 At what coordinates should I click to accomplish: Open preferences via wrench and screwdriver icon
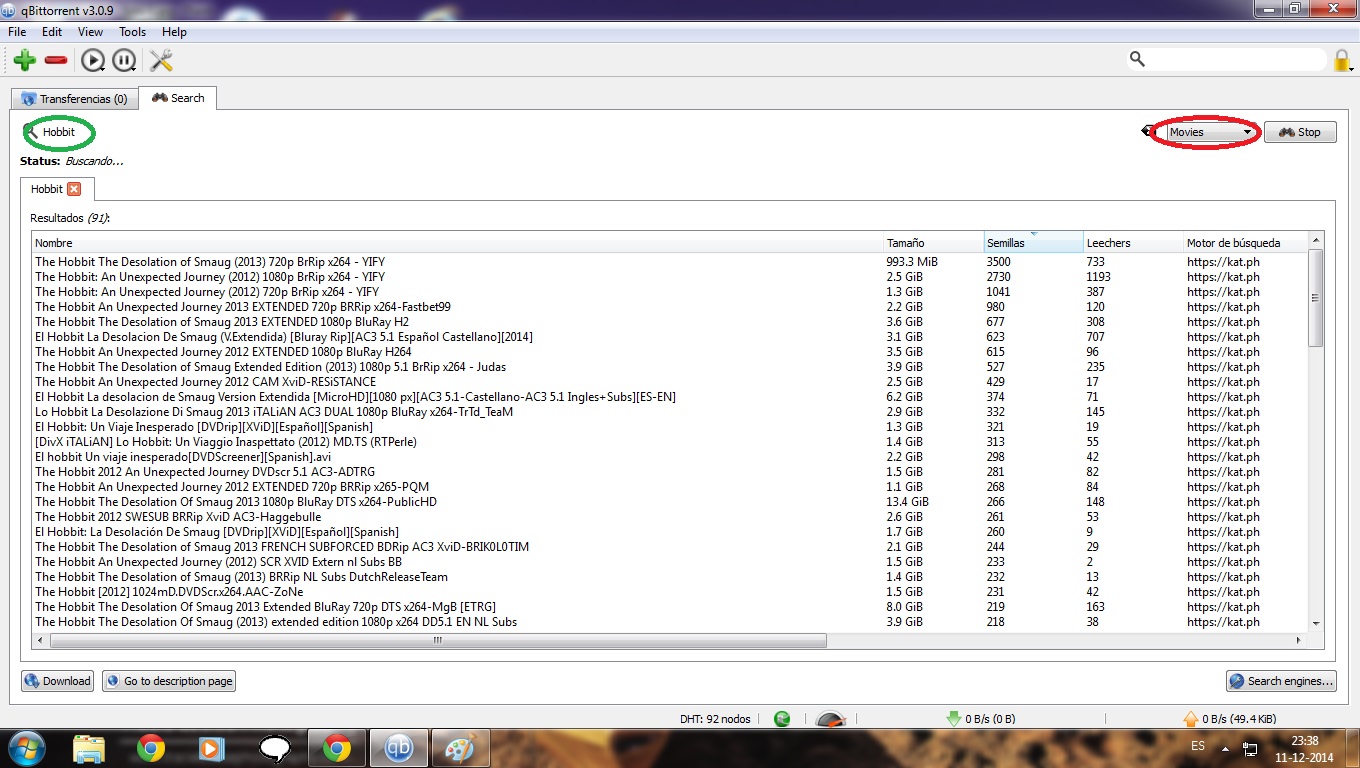(161, 60)
